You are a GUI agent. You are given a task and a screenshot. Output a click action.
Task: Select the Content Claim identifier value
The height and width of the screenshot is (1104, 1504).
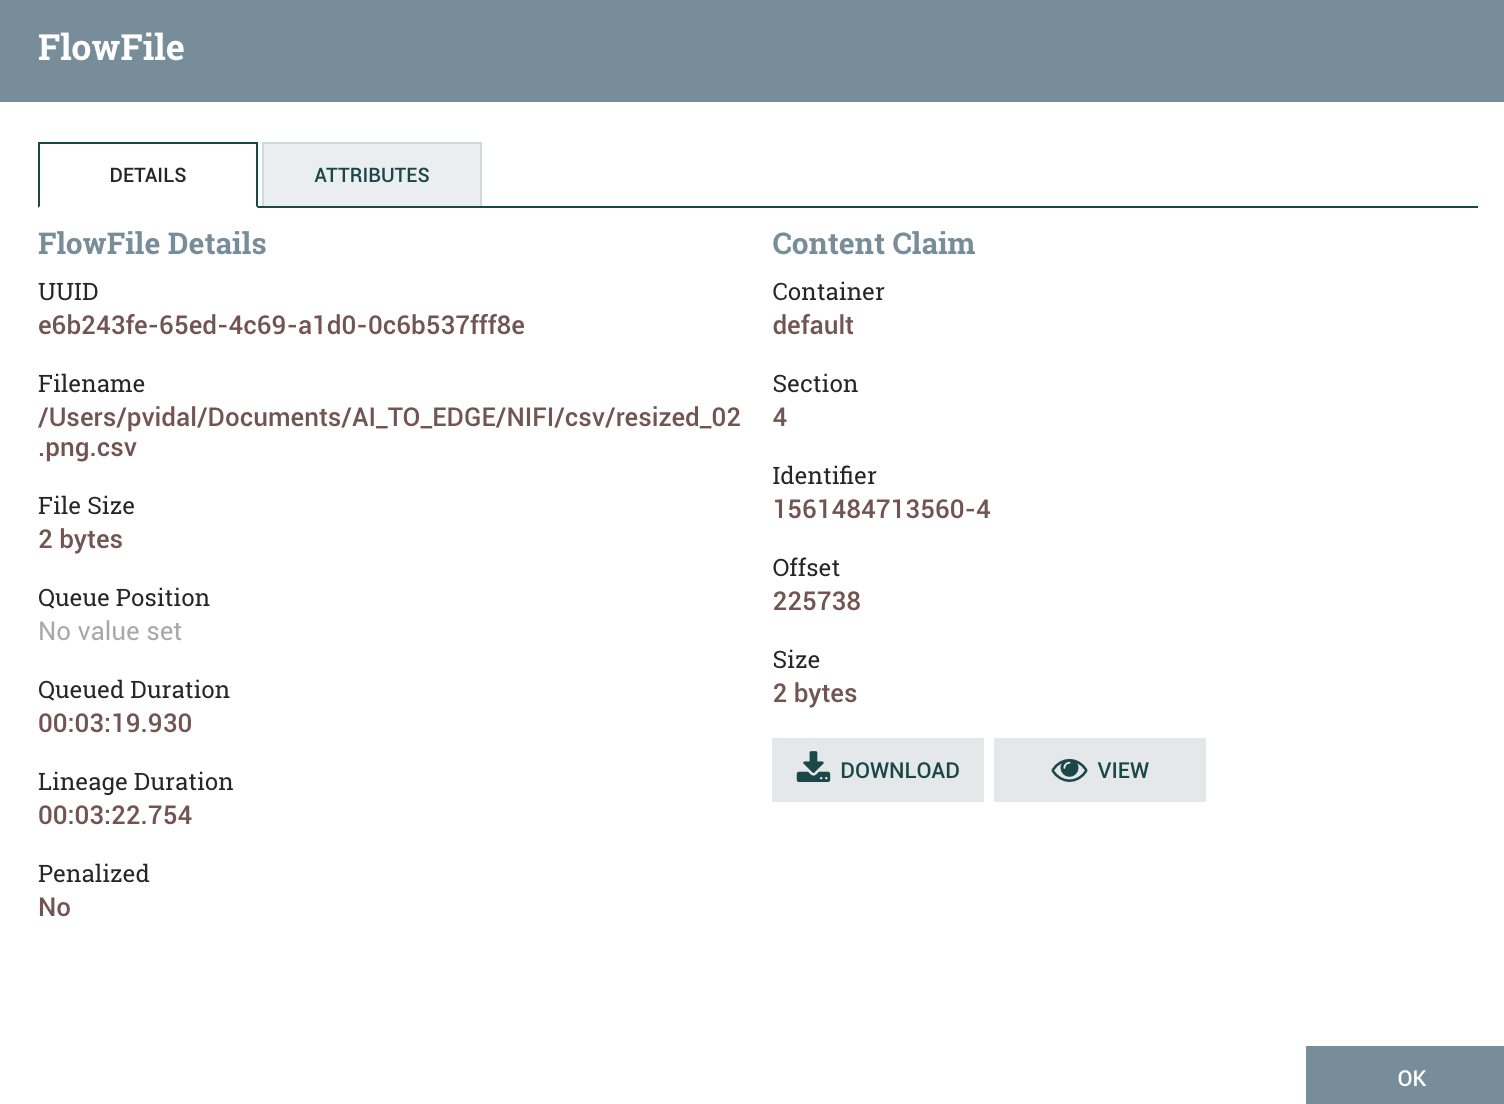coord(880,509)
